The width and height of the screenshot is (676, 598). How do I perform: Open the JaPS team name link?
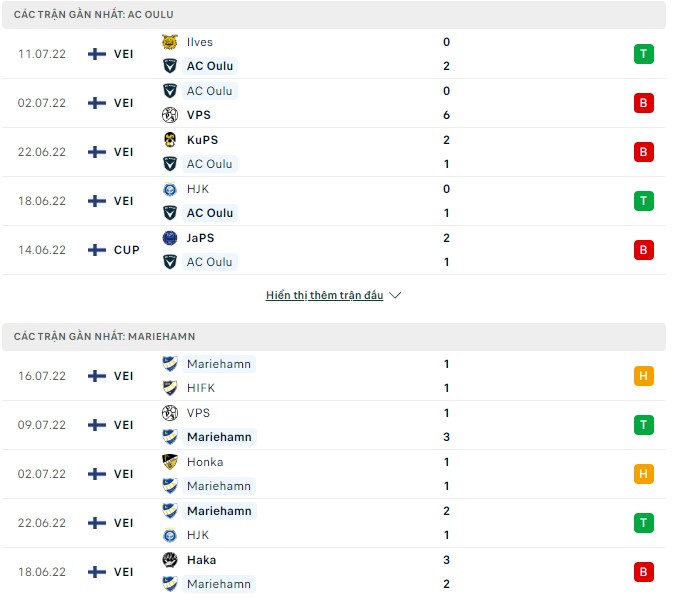point(200,238)
